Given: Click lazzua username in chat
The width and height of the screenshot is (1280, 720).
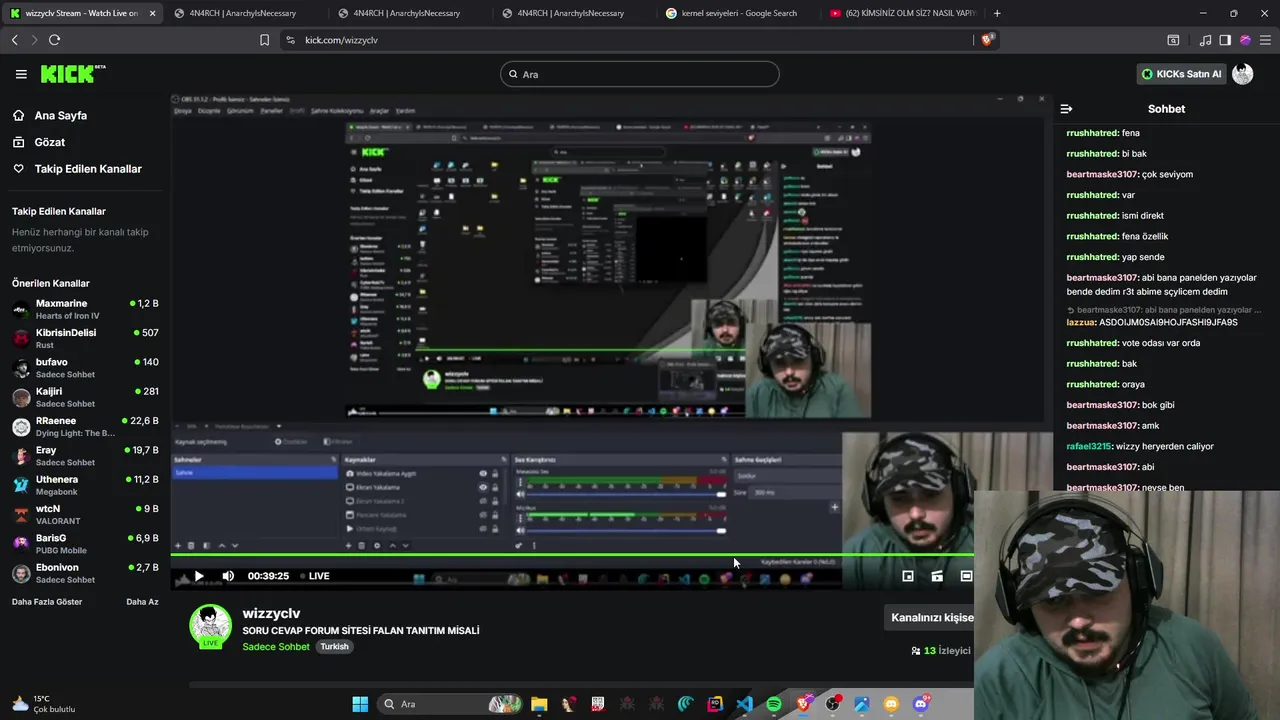Looking at the screenshot, I should click(x=1081, y=323).
